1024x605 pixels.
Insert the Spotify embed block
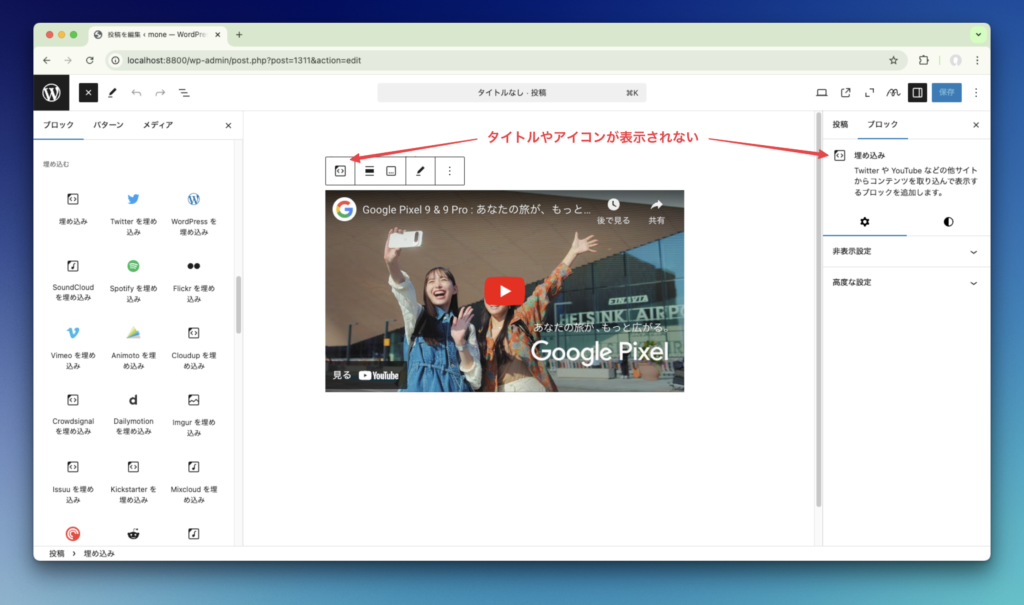[x=133, y=280]
